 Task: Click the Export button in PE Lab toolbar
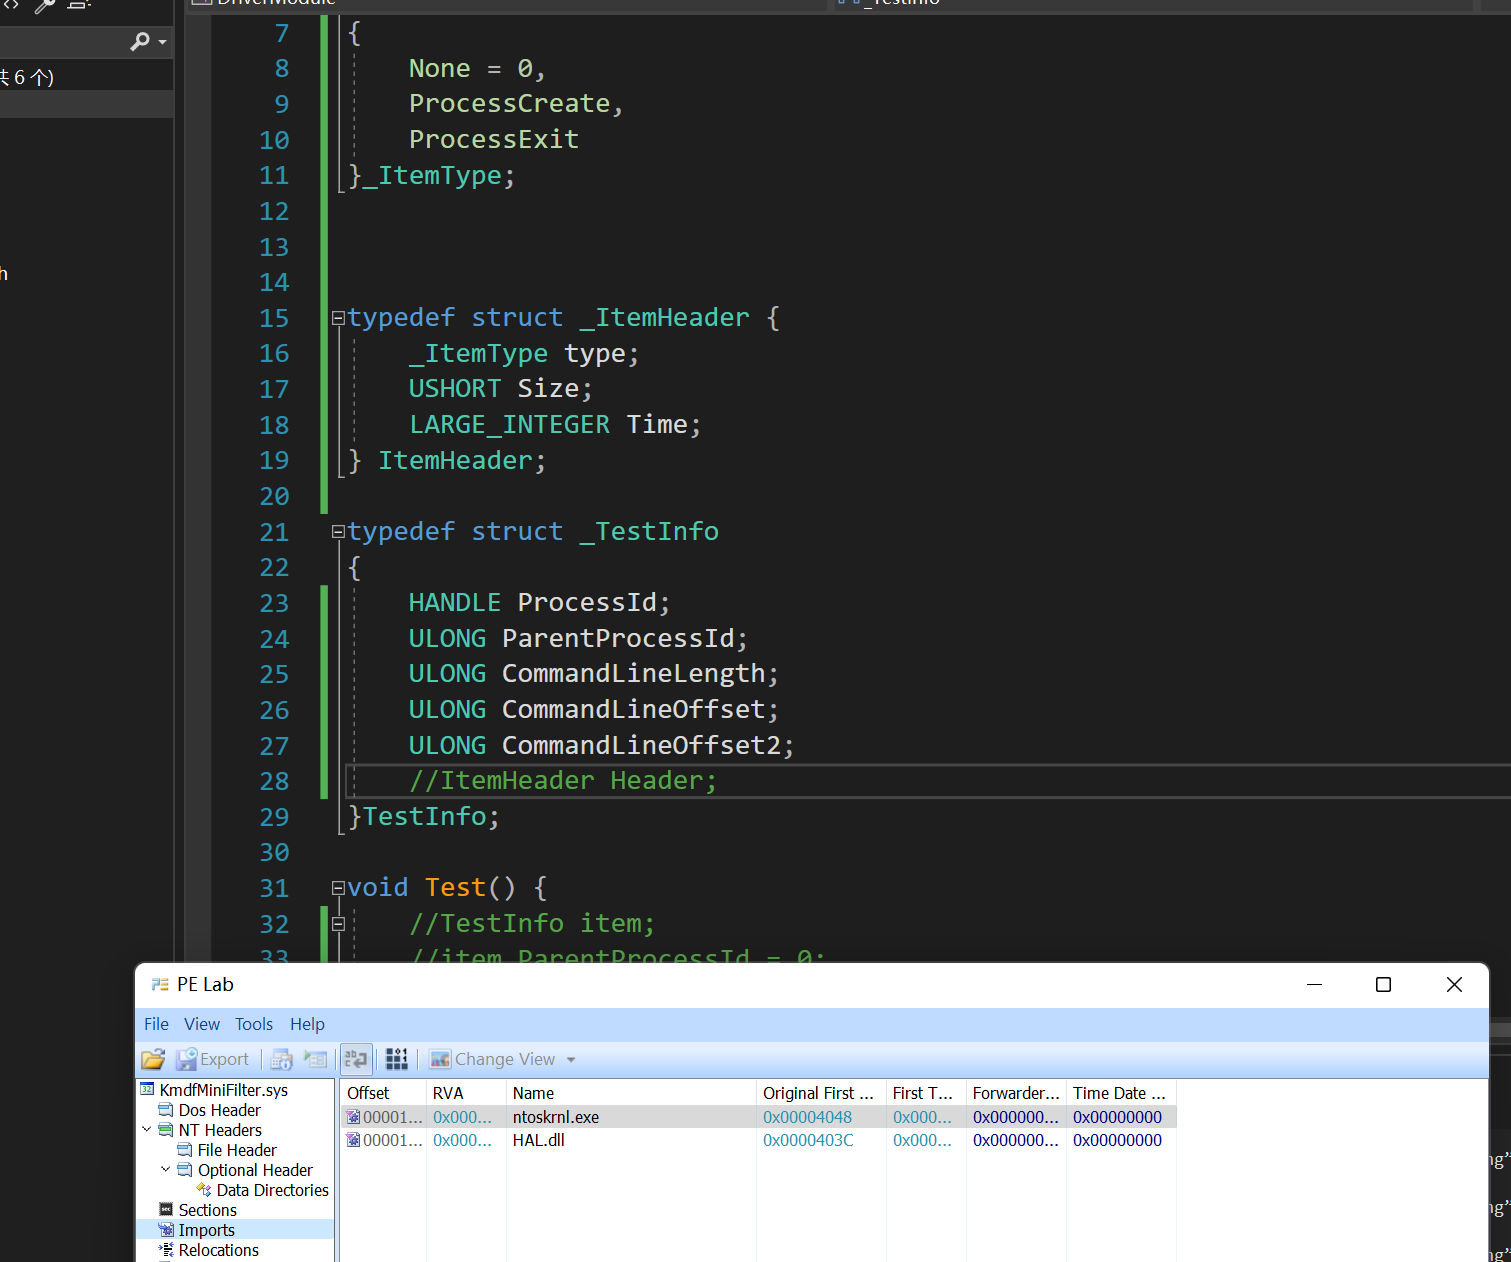(x=212, y=1059)
